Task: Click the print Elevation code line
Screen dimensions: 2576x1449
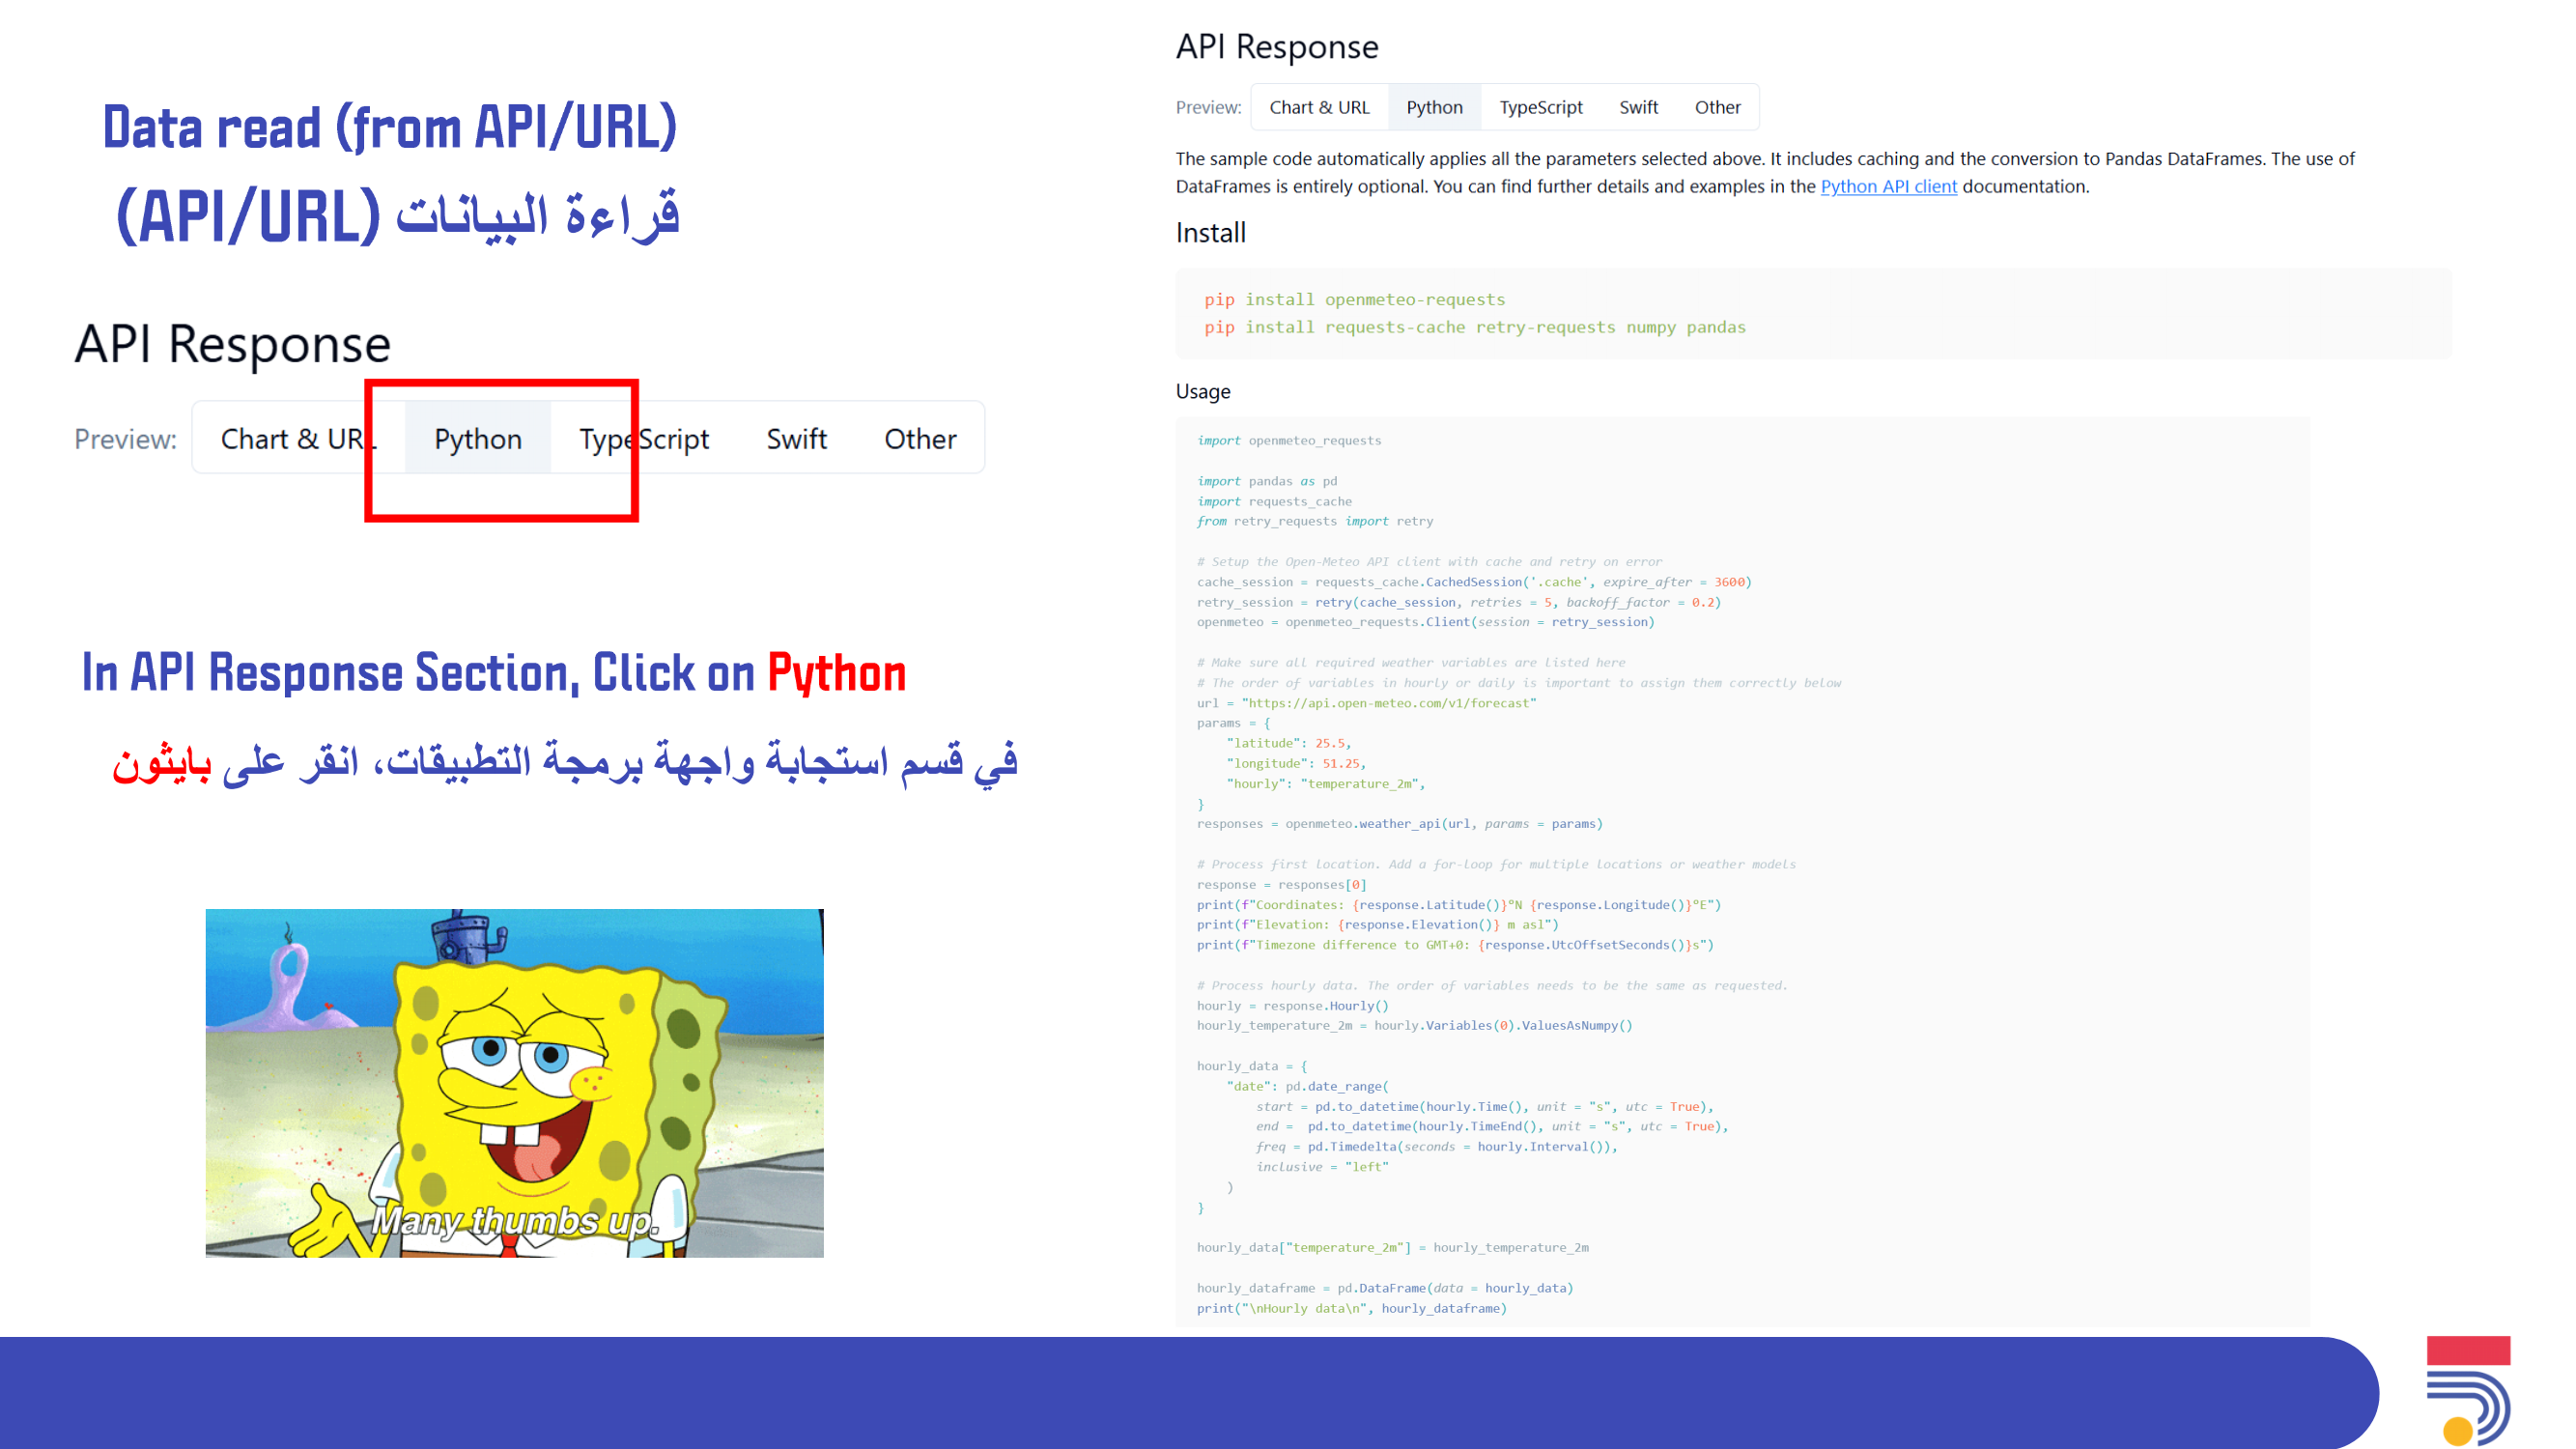Action: click(x=1378, y=925)
